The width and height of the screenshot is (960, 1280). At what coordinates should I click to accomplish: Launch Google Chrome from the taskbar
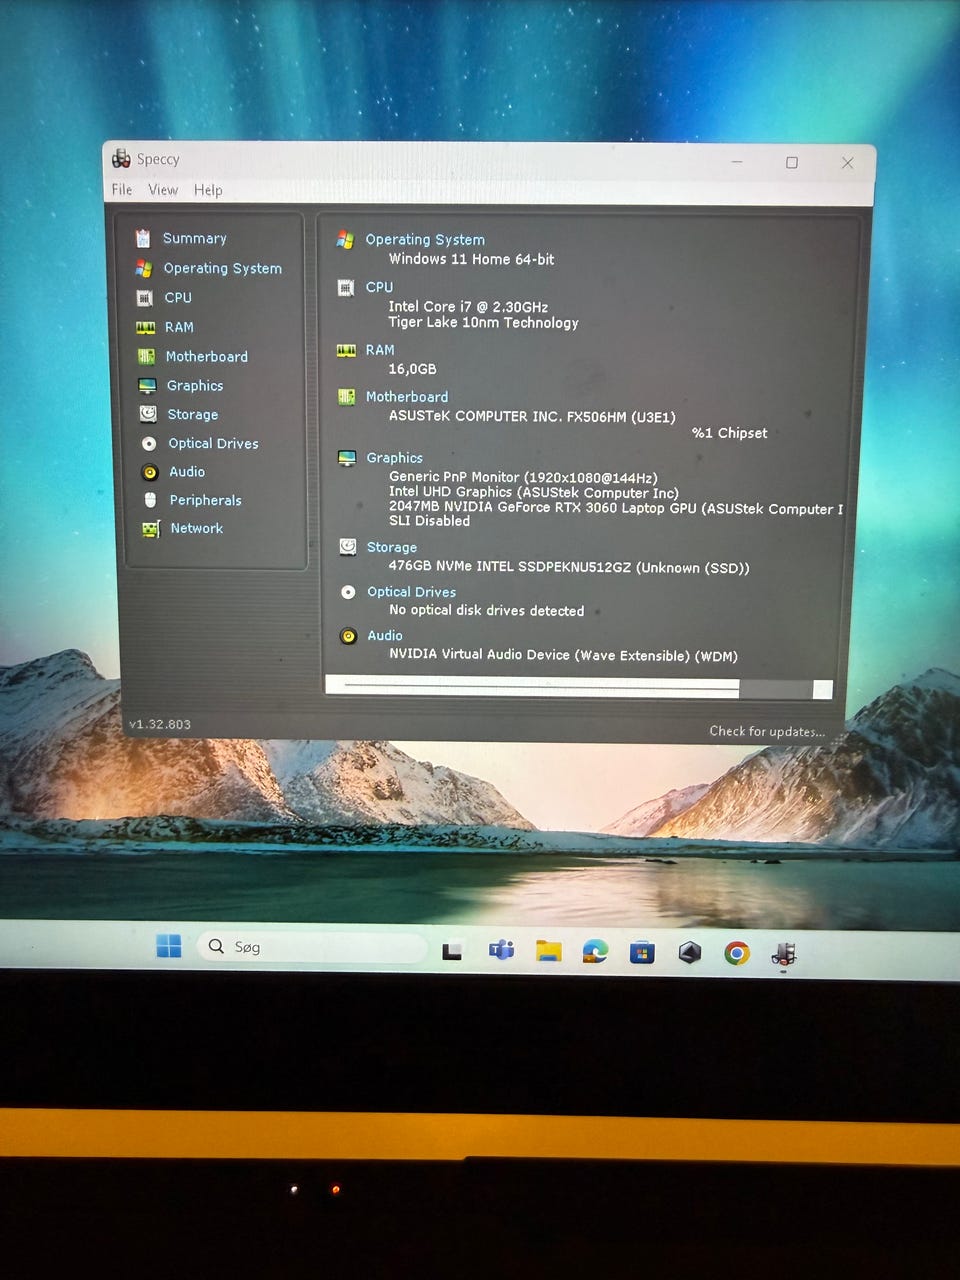click(737, 953)
